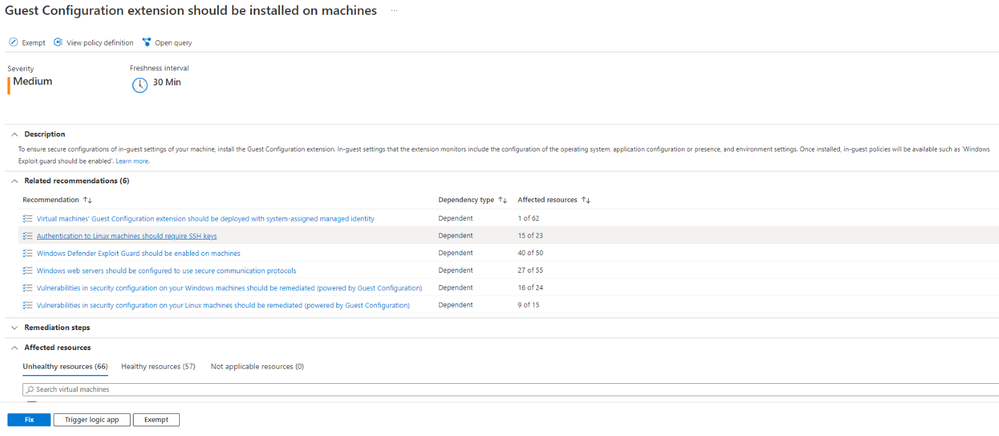The width and height of the screenshot is (999, 436).
Task: Switch to Not applicable resources tab
Action: tap(257, 367)
